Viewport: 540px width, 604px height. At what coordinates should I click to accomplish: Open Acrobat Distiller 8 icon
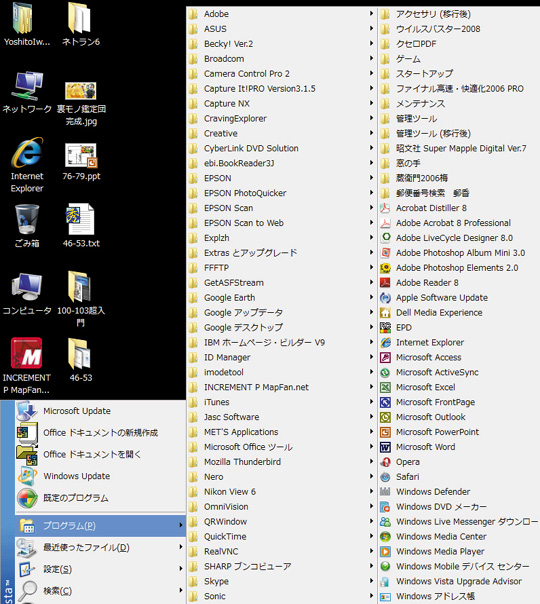[385, 208]
